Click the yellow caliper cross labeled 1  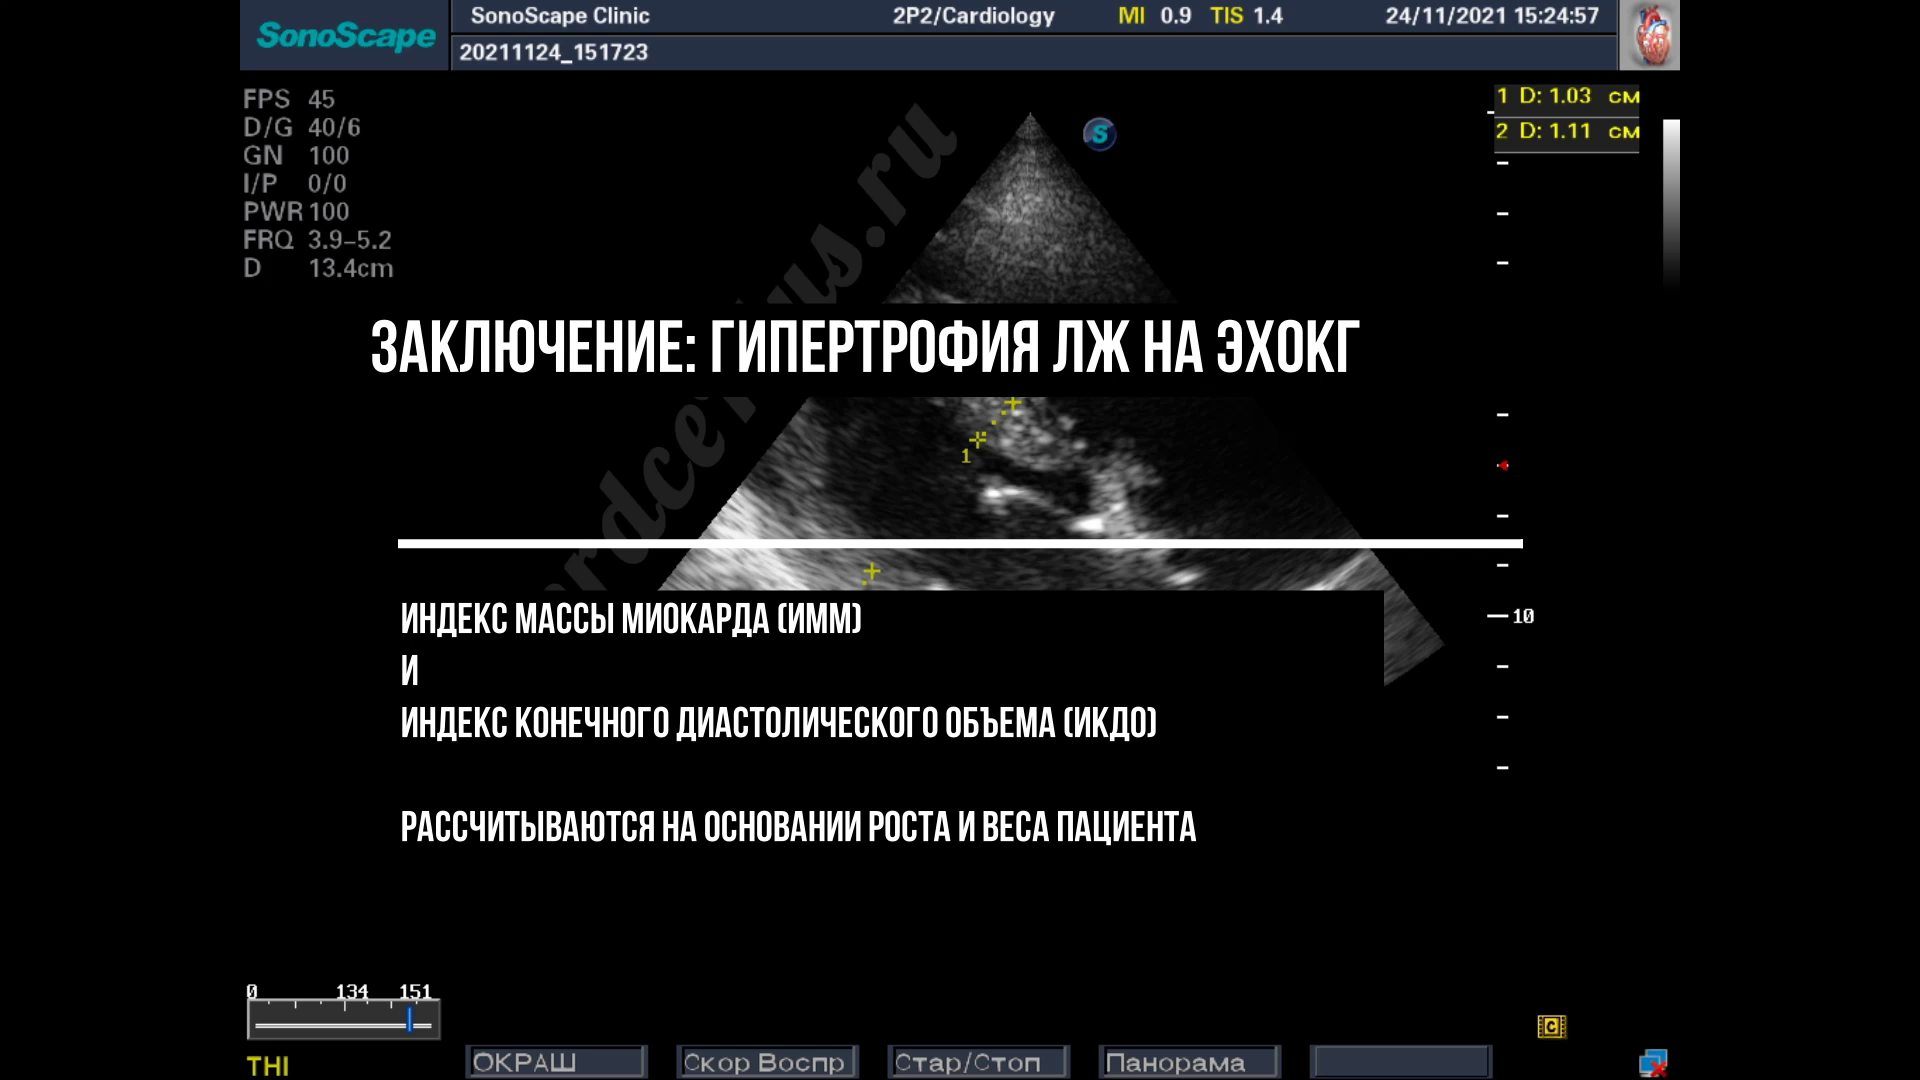pos(977,438)
